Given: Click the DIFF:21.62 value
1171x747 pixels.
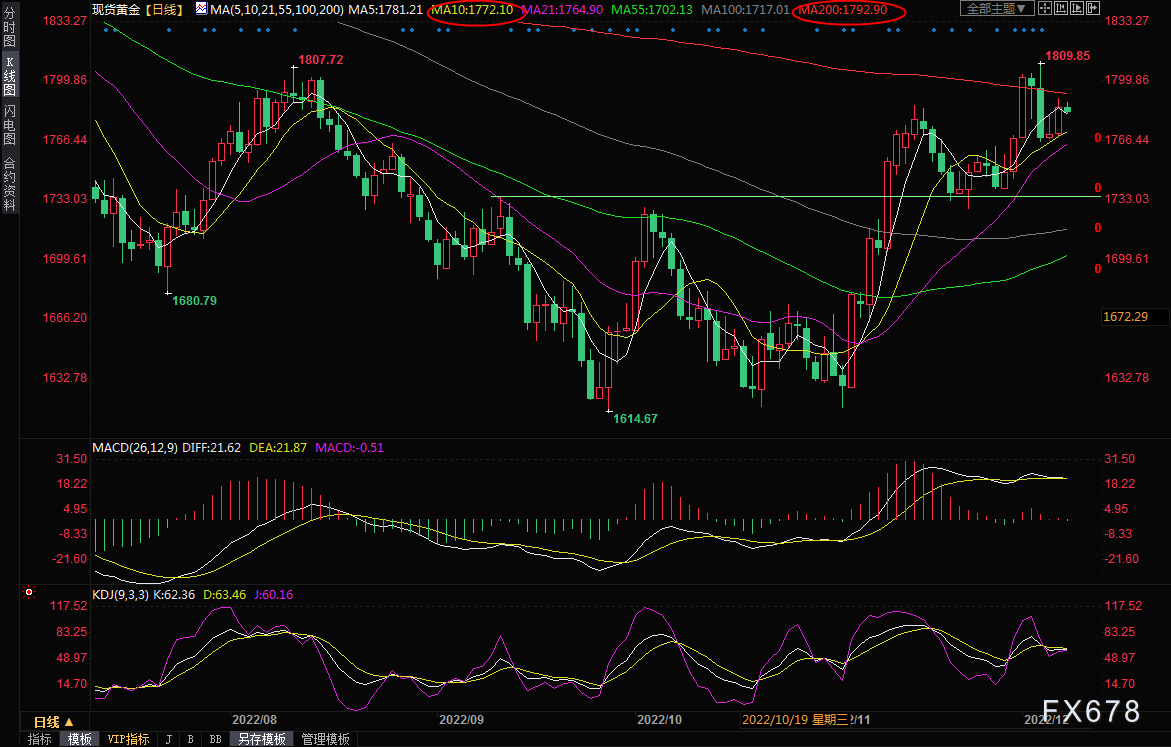Looking at the screenshot, I should tap(211, 447).
